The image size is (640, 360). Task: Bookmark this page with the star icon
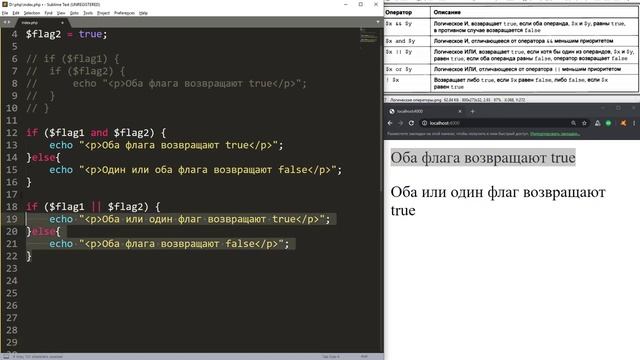coord(584,123)
